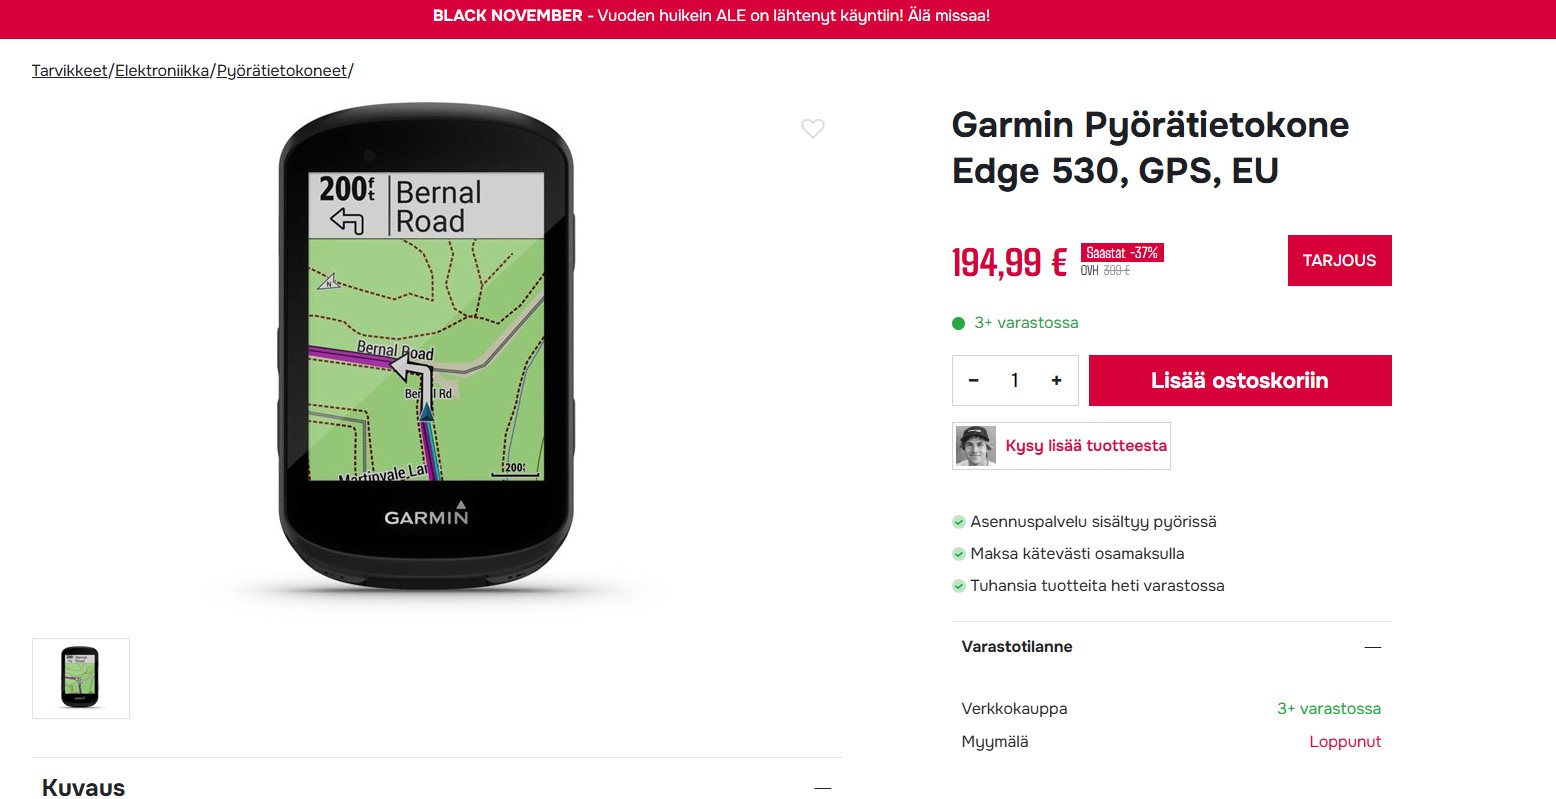Click the quantity input field showing 1
Screen dimensions: 1556x799
pos(1015,380)
